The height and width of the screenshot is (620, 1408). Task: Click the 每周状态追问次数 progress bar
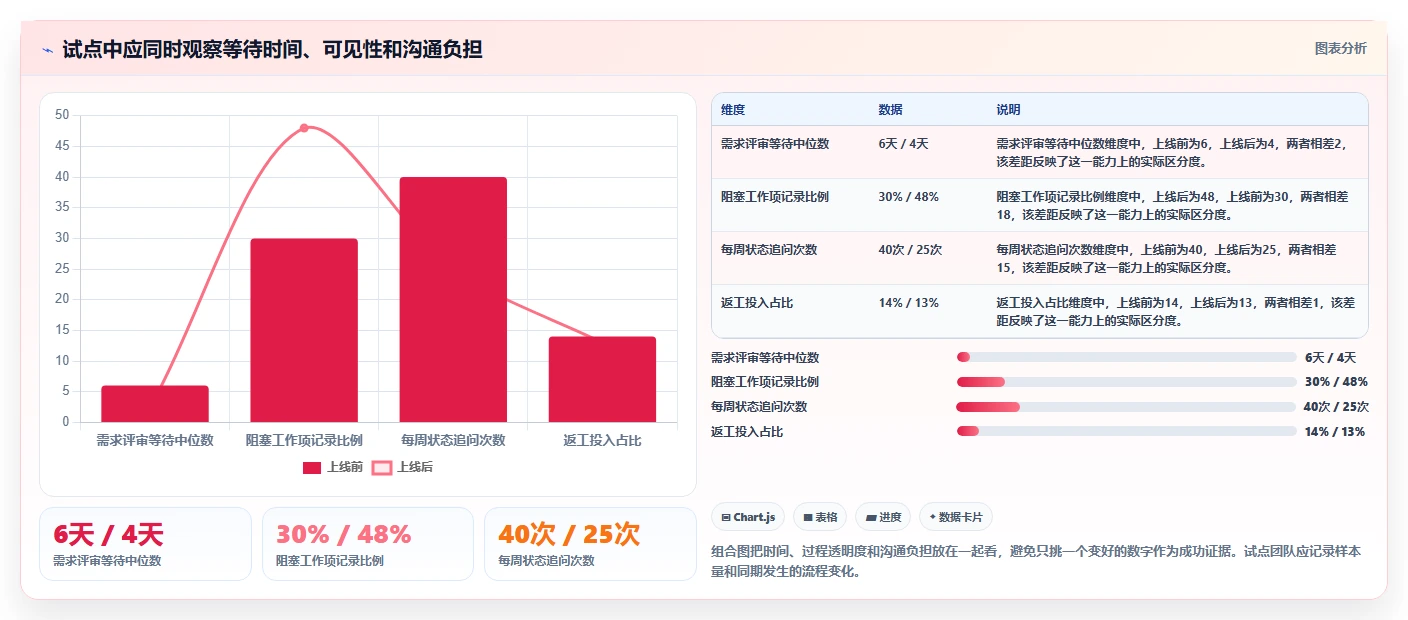1126,406
